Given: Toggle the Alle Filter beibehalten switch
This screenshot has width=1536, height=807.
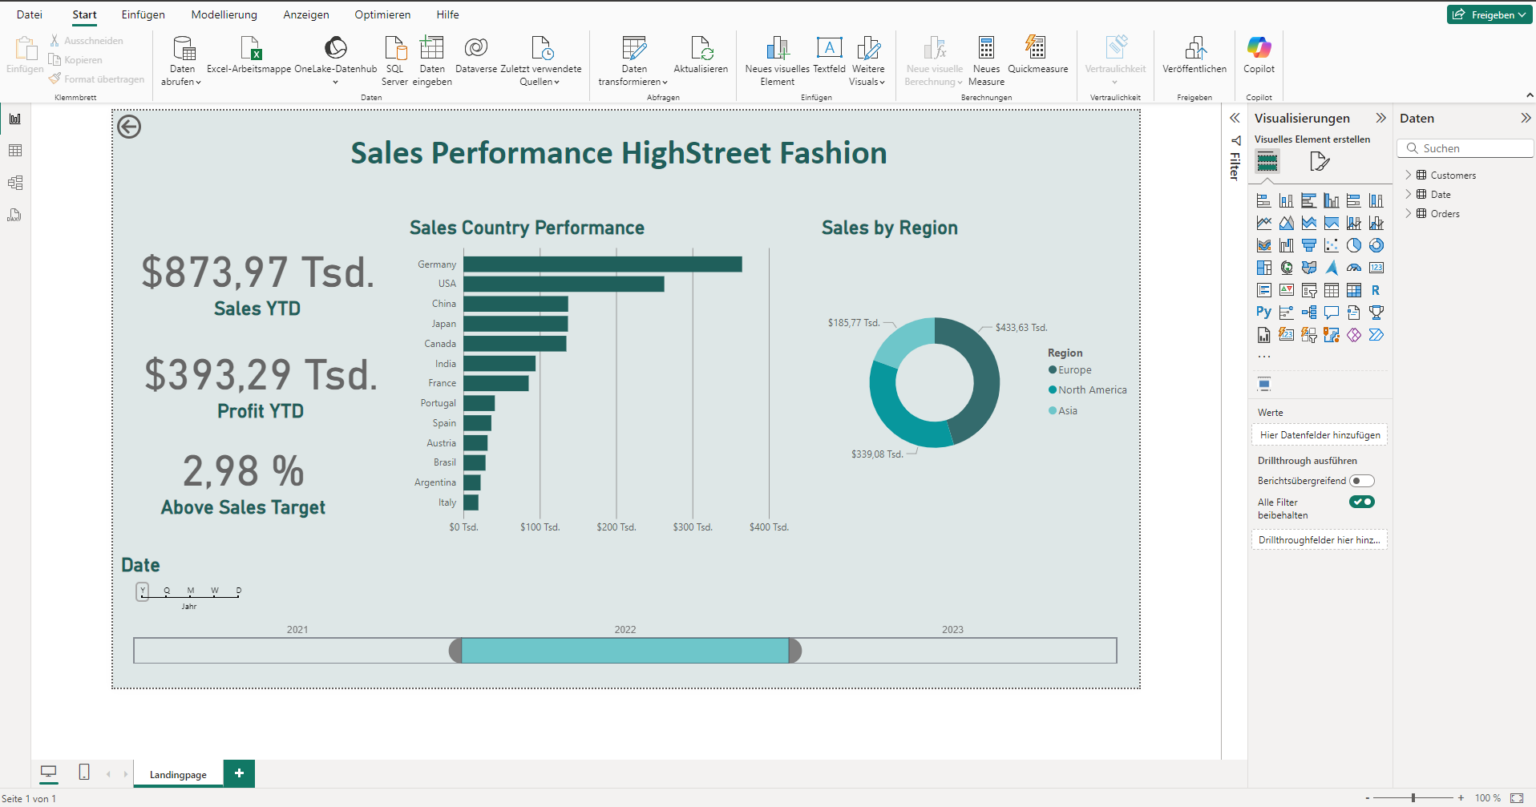Looking at the screenshot, I should [x=1362, y=502].
